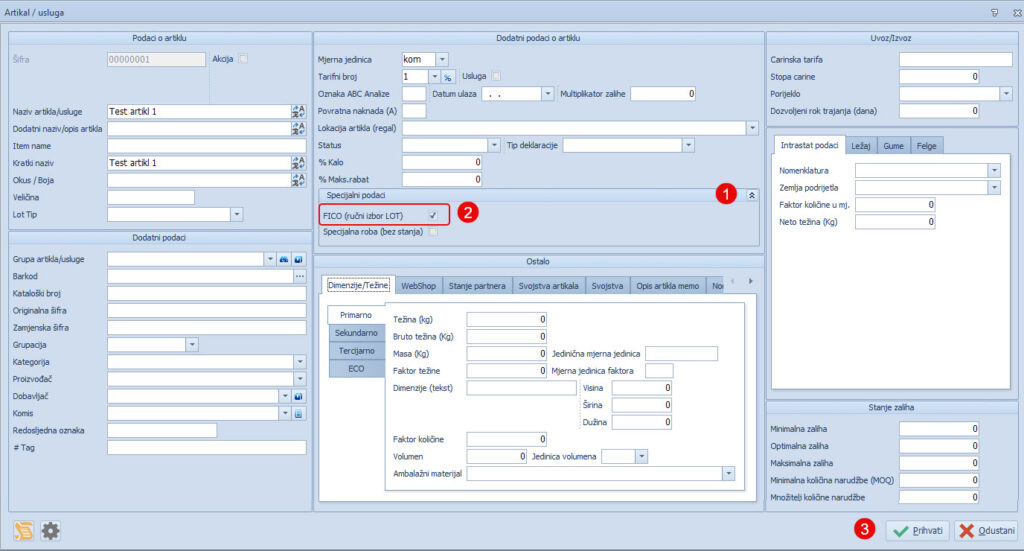
Task: Click translate icon beside Naziv artikla/usluge field
Action: (298, 111)
